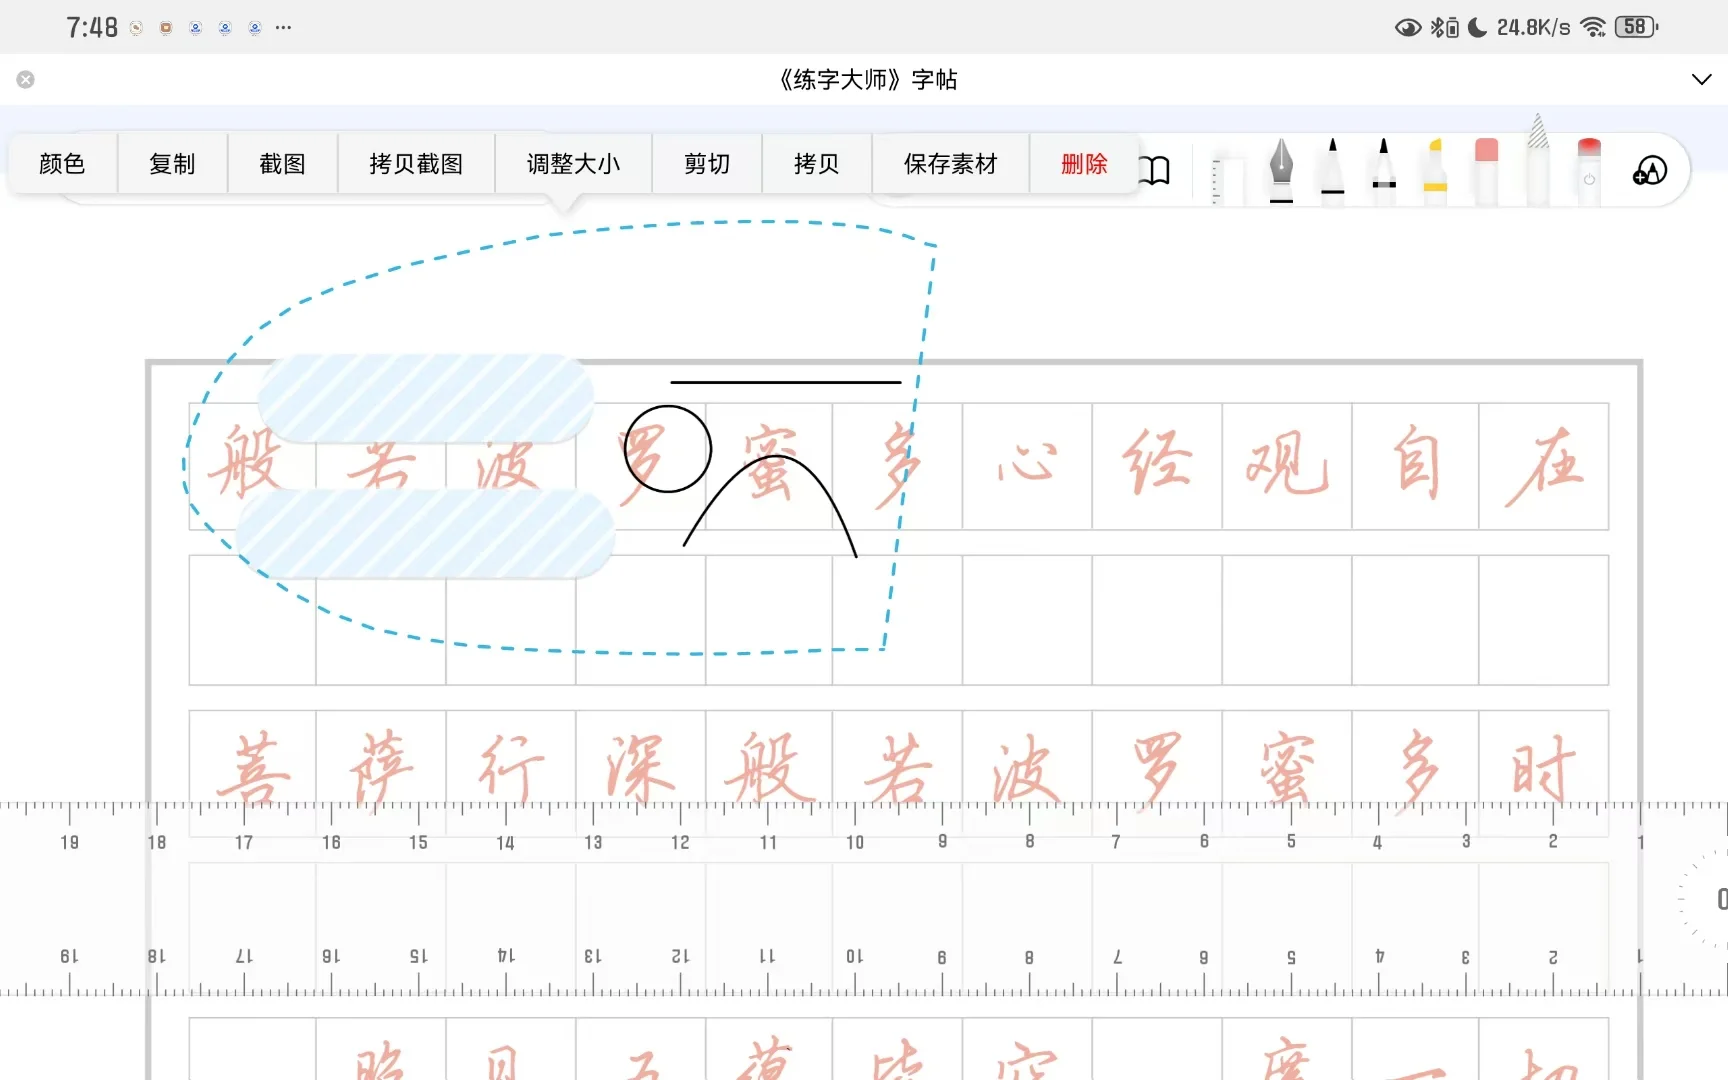Choose 拷贝 in the selection menu
This screenshot has width=1728, height=1080.
point(816,164)
